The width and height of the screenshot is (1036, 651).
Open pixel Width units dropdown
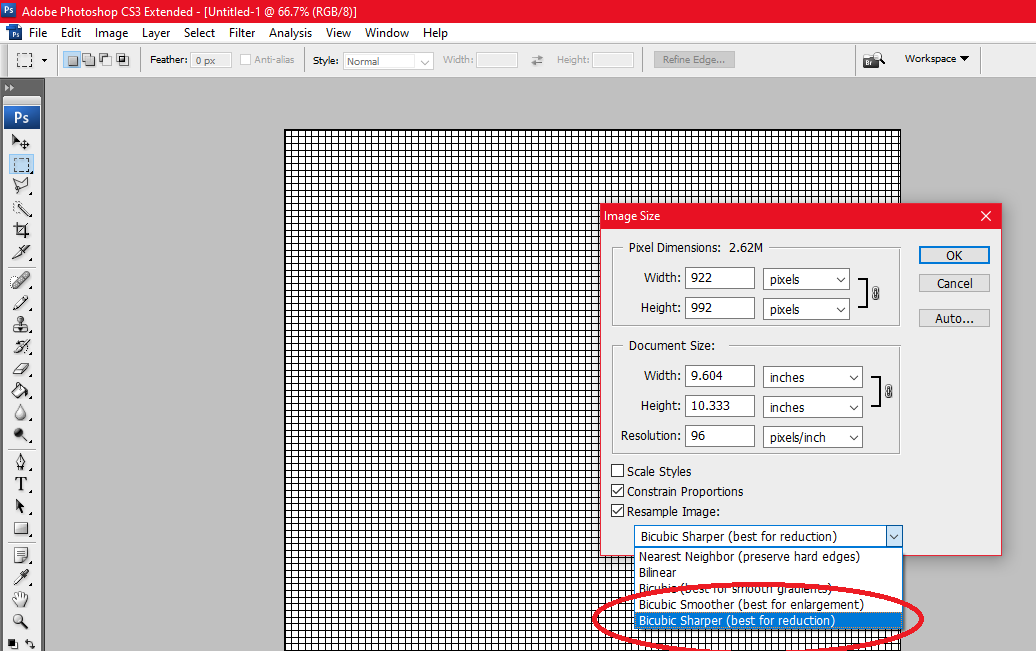pyautogui.click(x=806, y=279)
